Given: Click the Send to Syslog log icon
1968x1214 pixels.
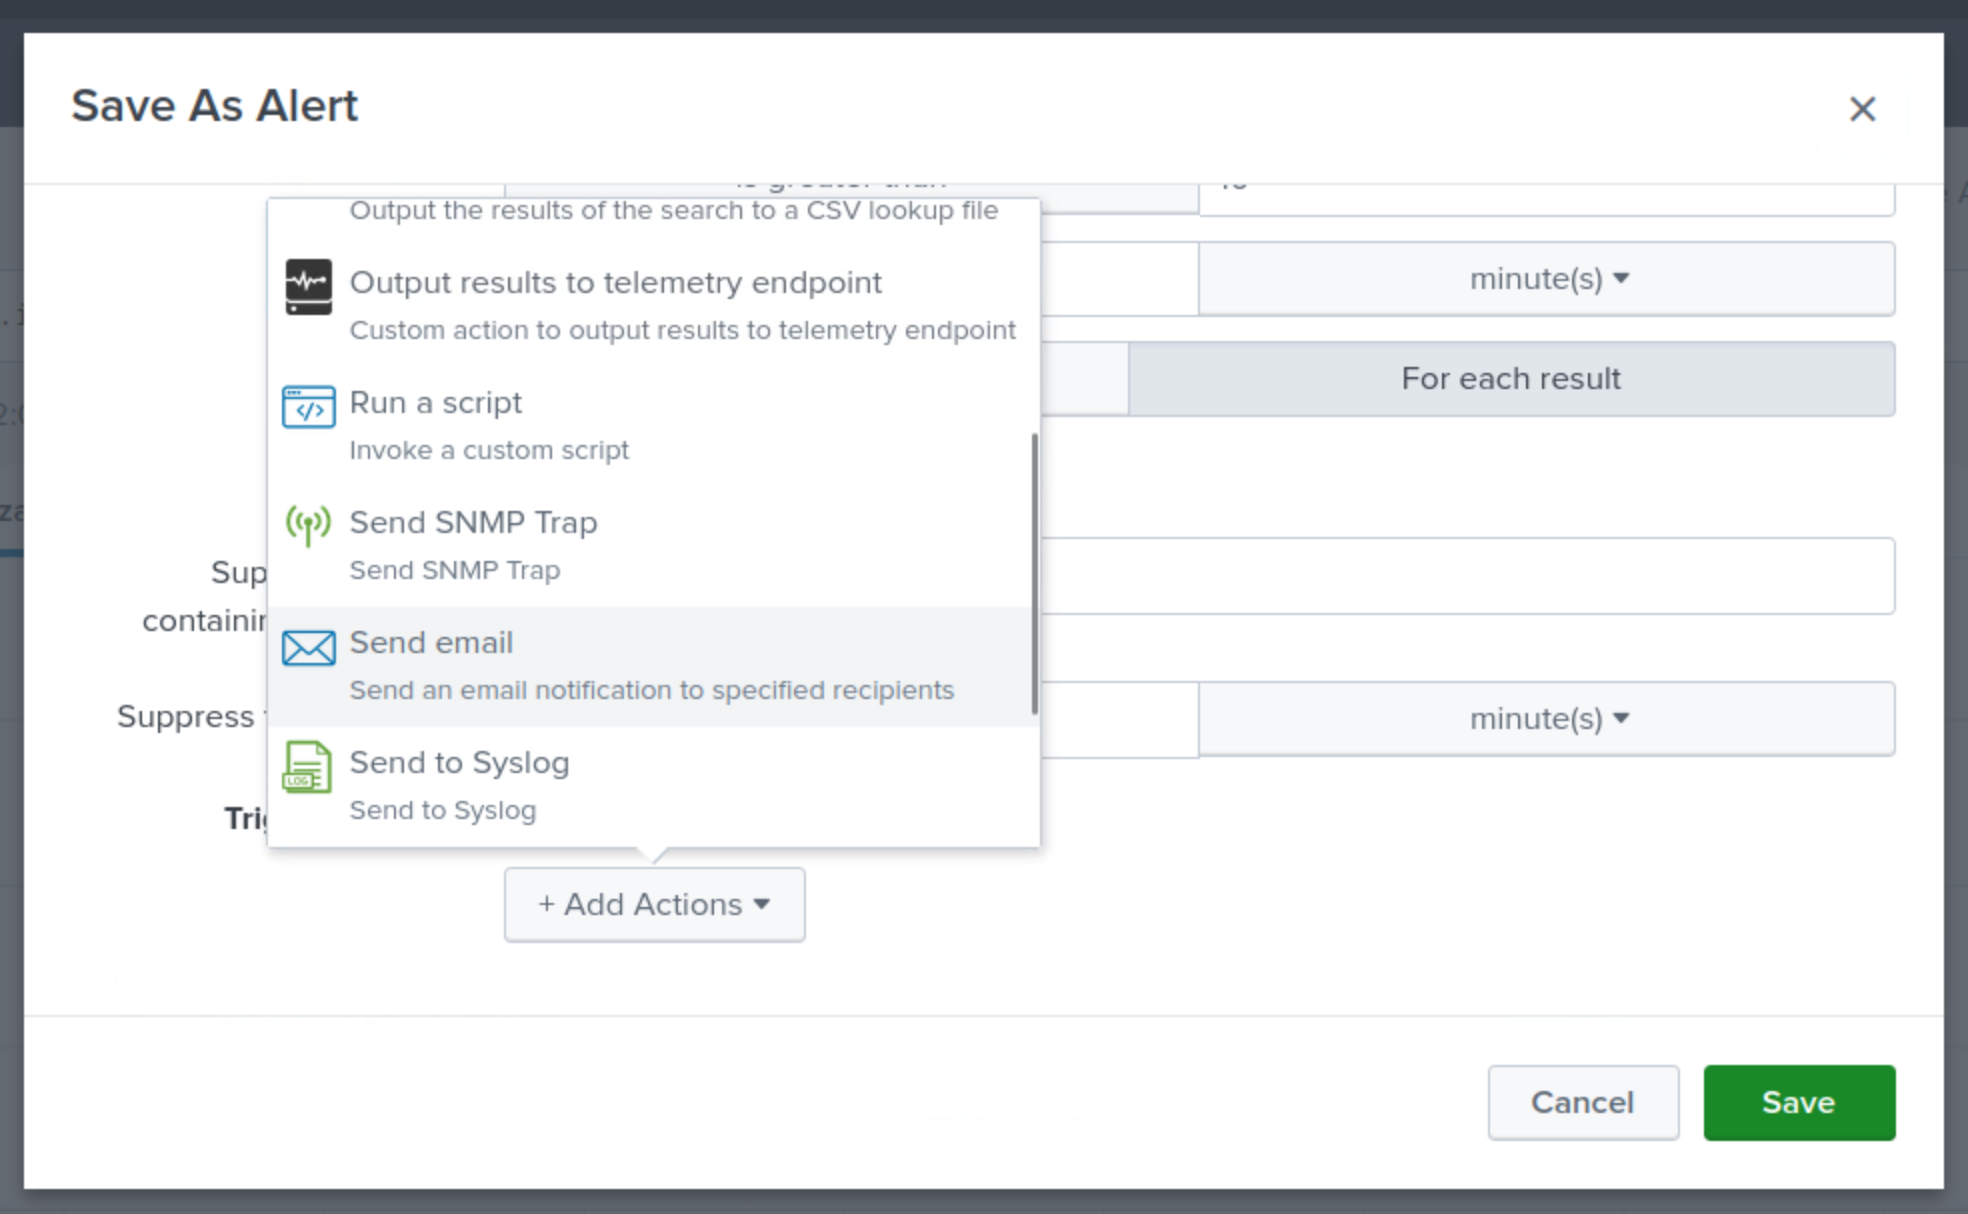Looking at the screenshot, I should 307,767.
